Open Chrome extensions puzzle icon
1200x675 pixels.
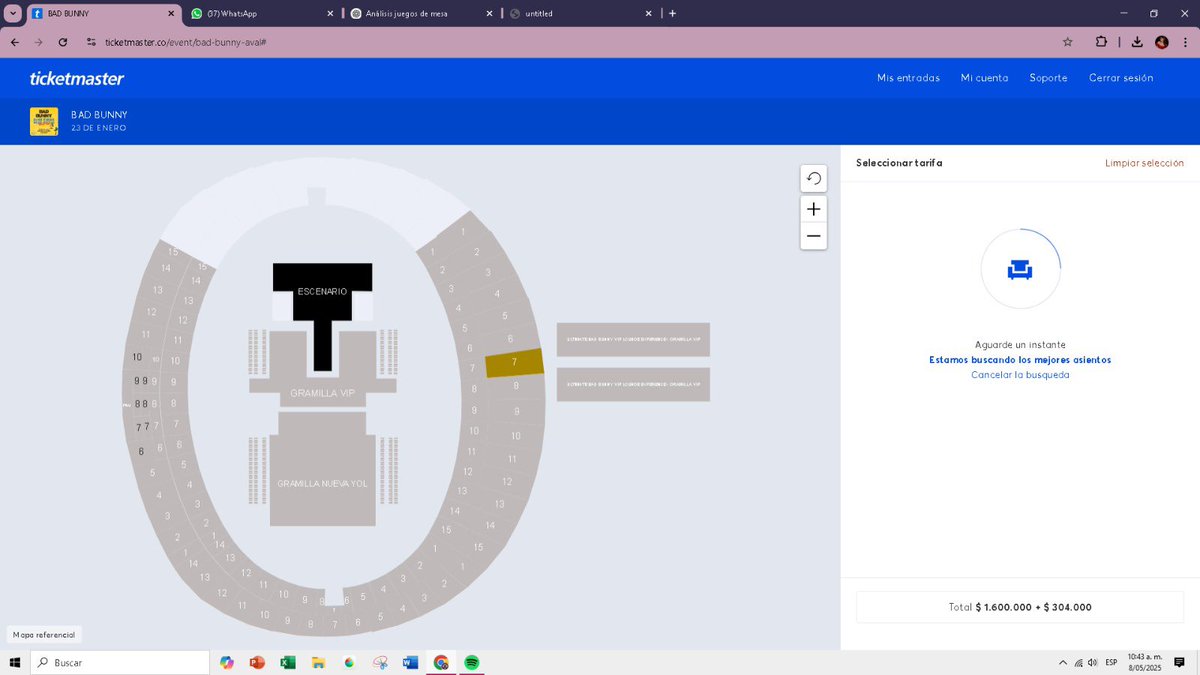point(1101,42)
